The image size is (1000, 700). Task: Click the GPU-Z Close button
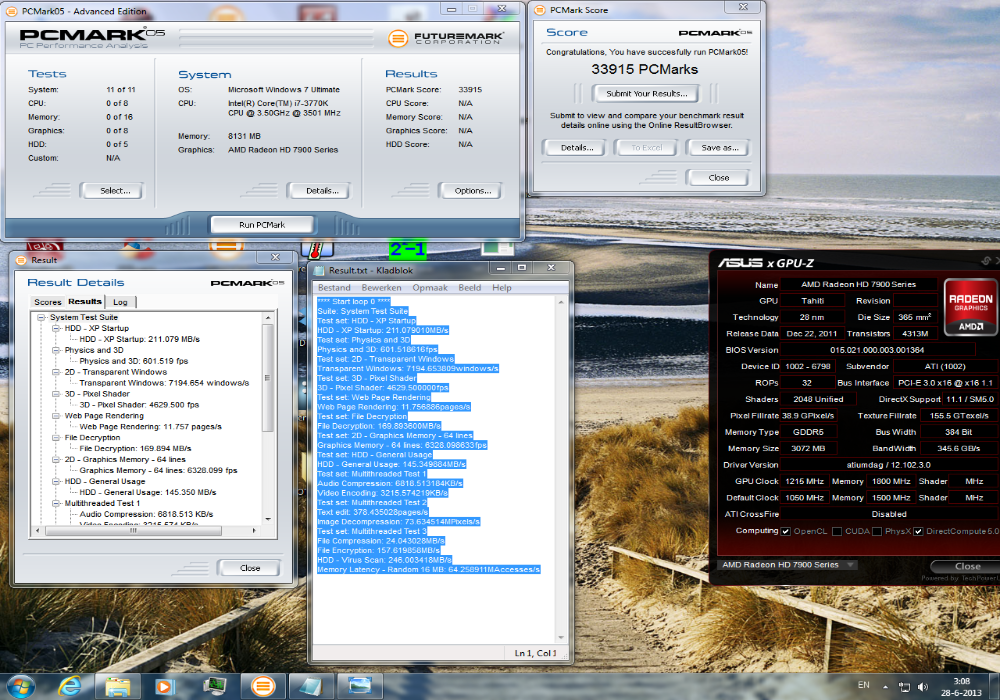click(x=967, y=566)
